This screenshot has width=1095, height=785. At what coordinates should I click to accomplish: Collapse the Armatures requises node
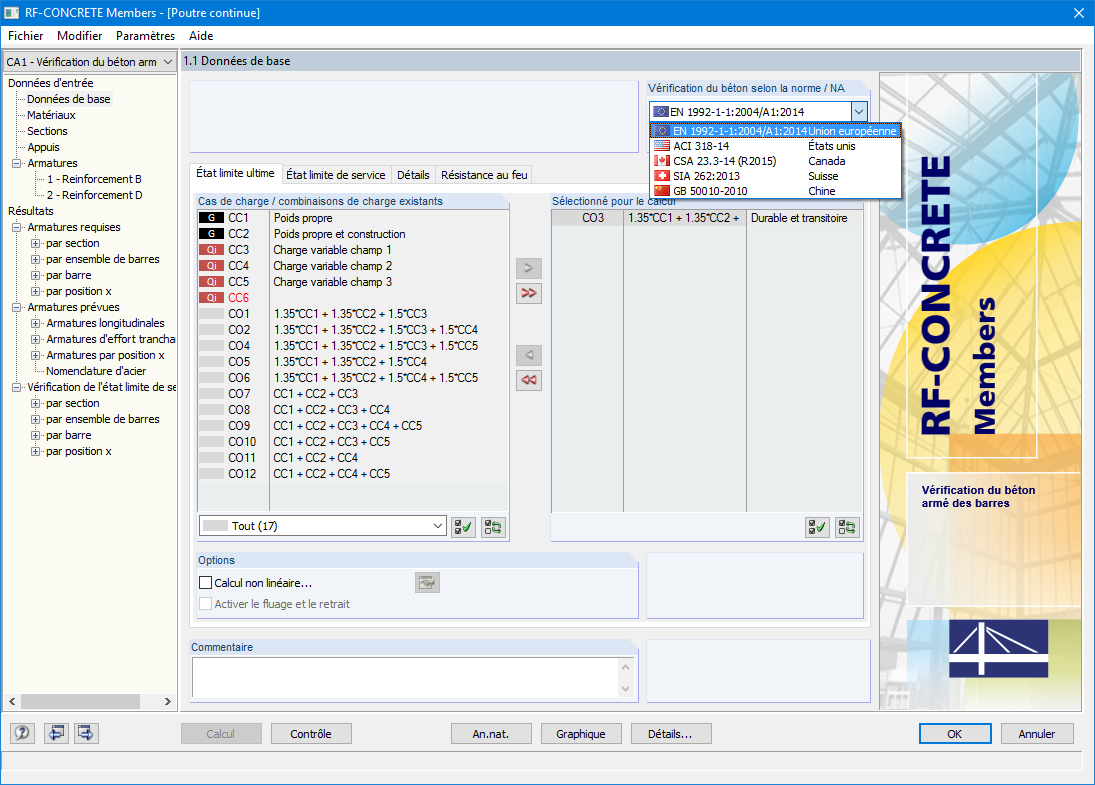click(17, 228)
